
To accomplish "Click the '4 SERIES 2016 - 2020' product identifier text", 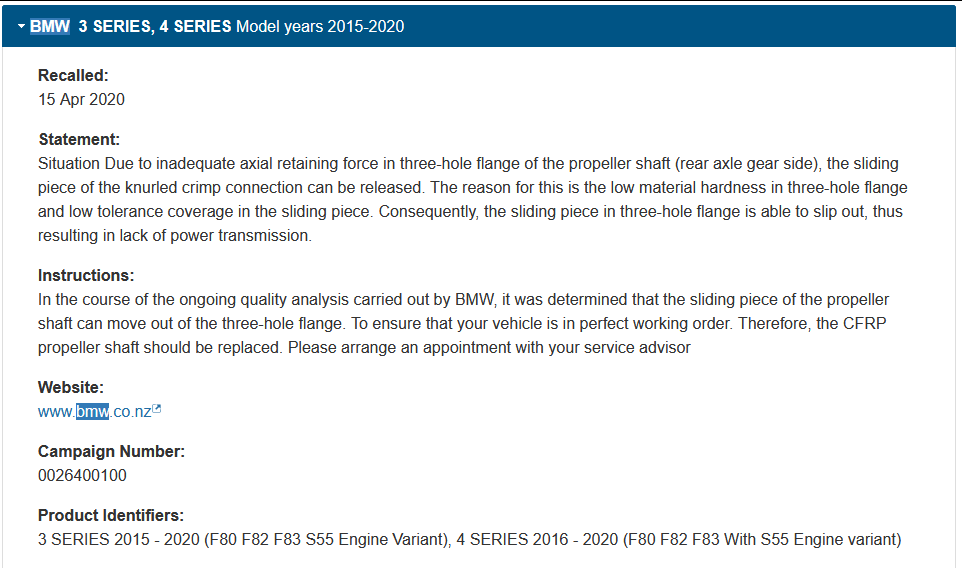I will point(537,539).
